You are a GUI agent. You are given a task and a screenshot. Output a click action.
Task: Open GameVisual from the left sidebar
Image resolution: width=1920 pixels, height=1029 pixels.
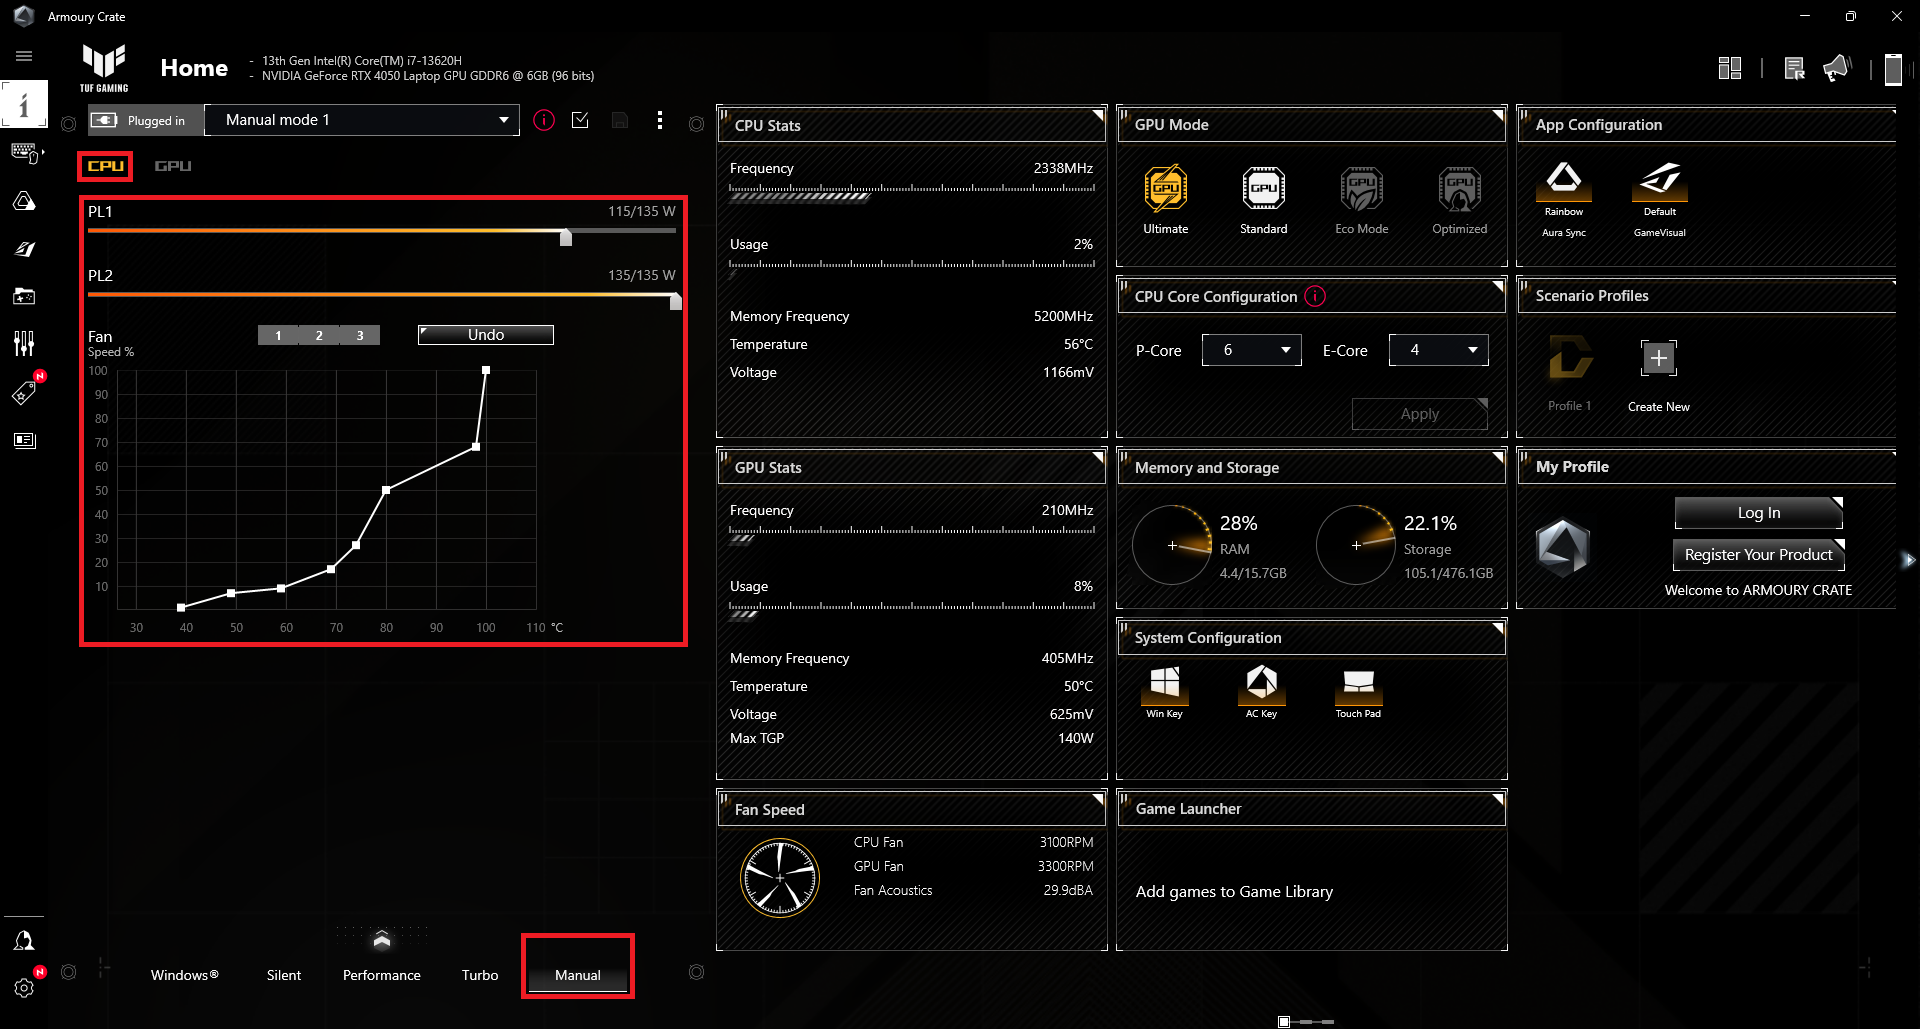pos(24,249)
